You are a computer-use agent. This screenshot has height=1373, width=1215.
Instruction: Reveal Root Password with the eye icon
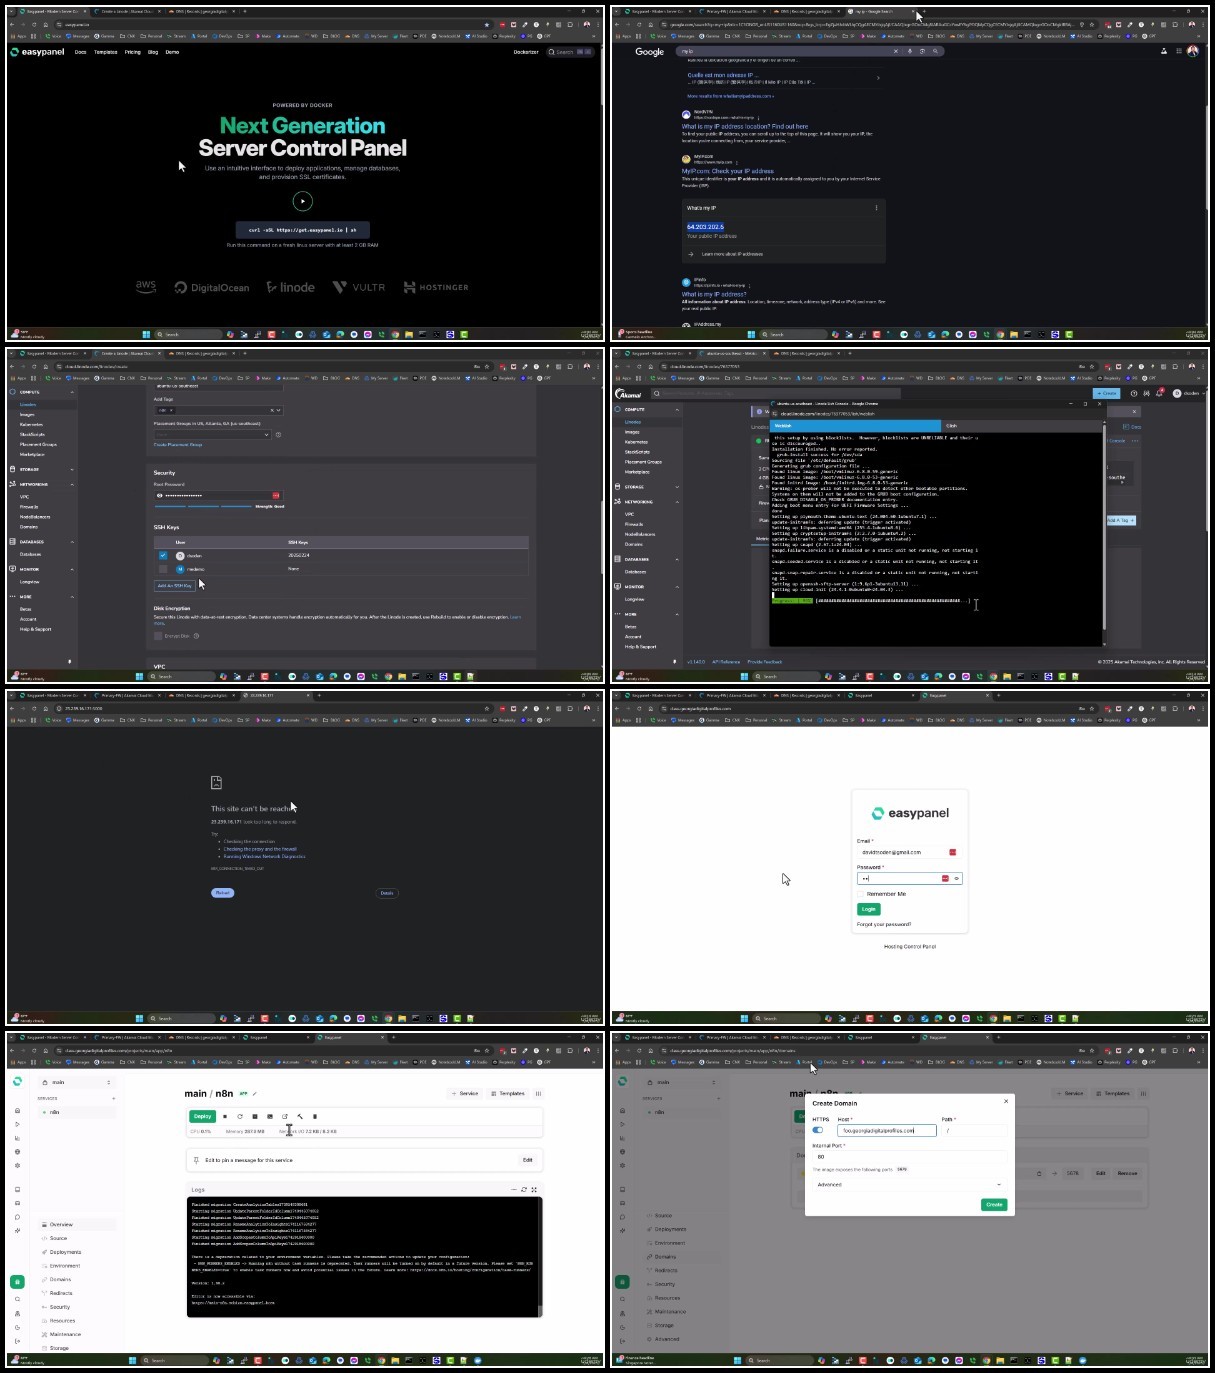pos(160,495)
